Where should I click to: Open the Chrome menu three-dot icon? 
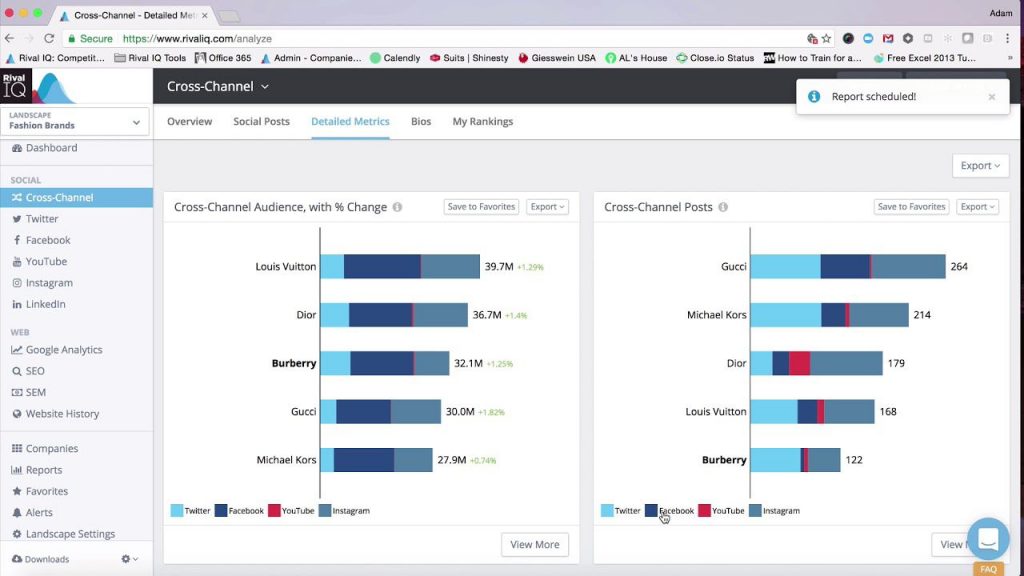pyautogui.click(x=1008, y=39)
